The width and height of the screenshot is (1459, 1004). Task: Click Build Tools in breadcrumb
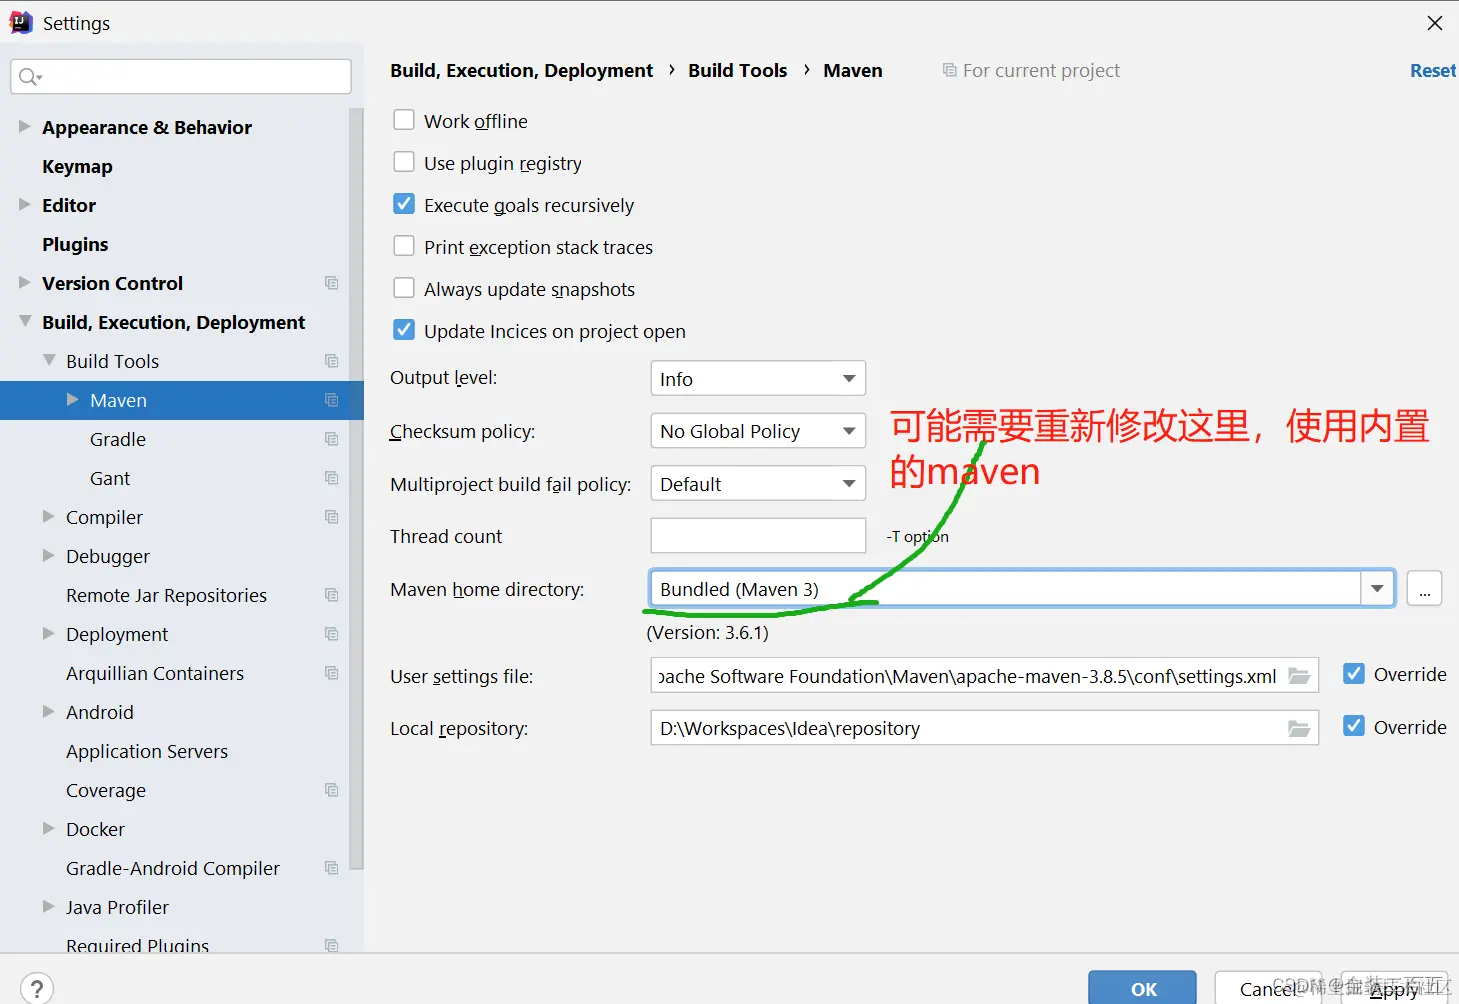[x=737, y=70]
